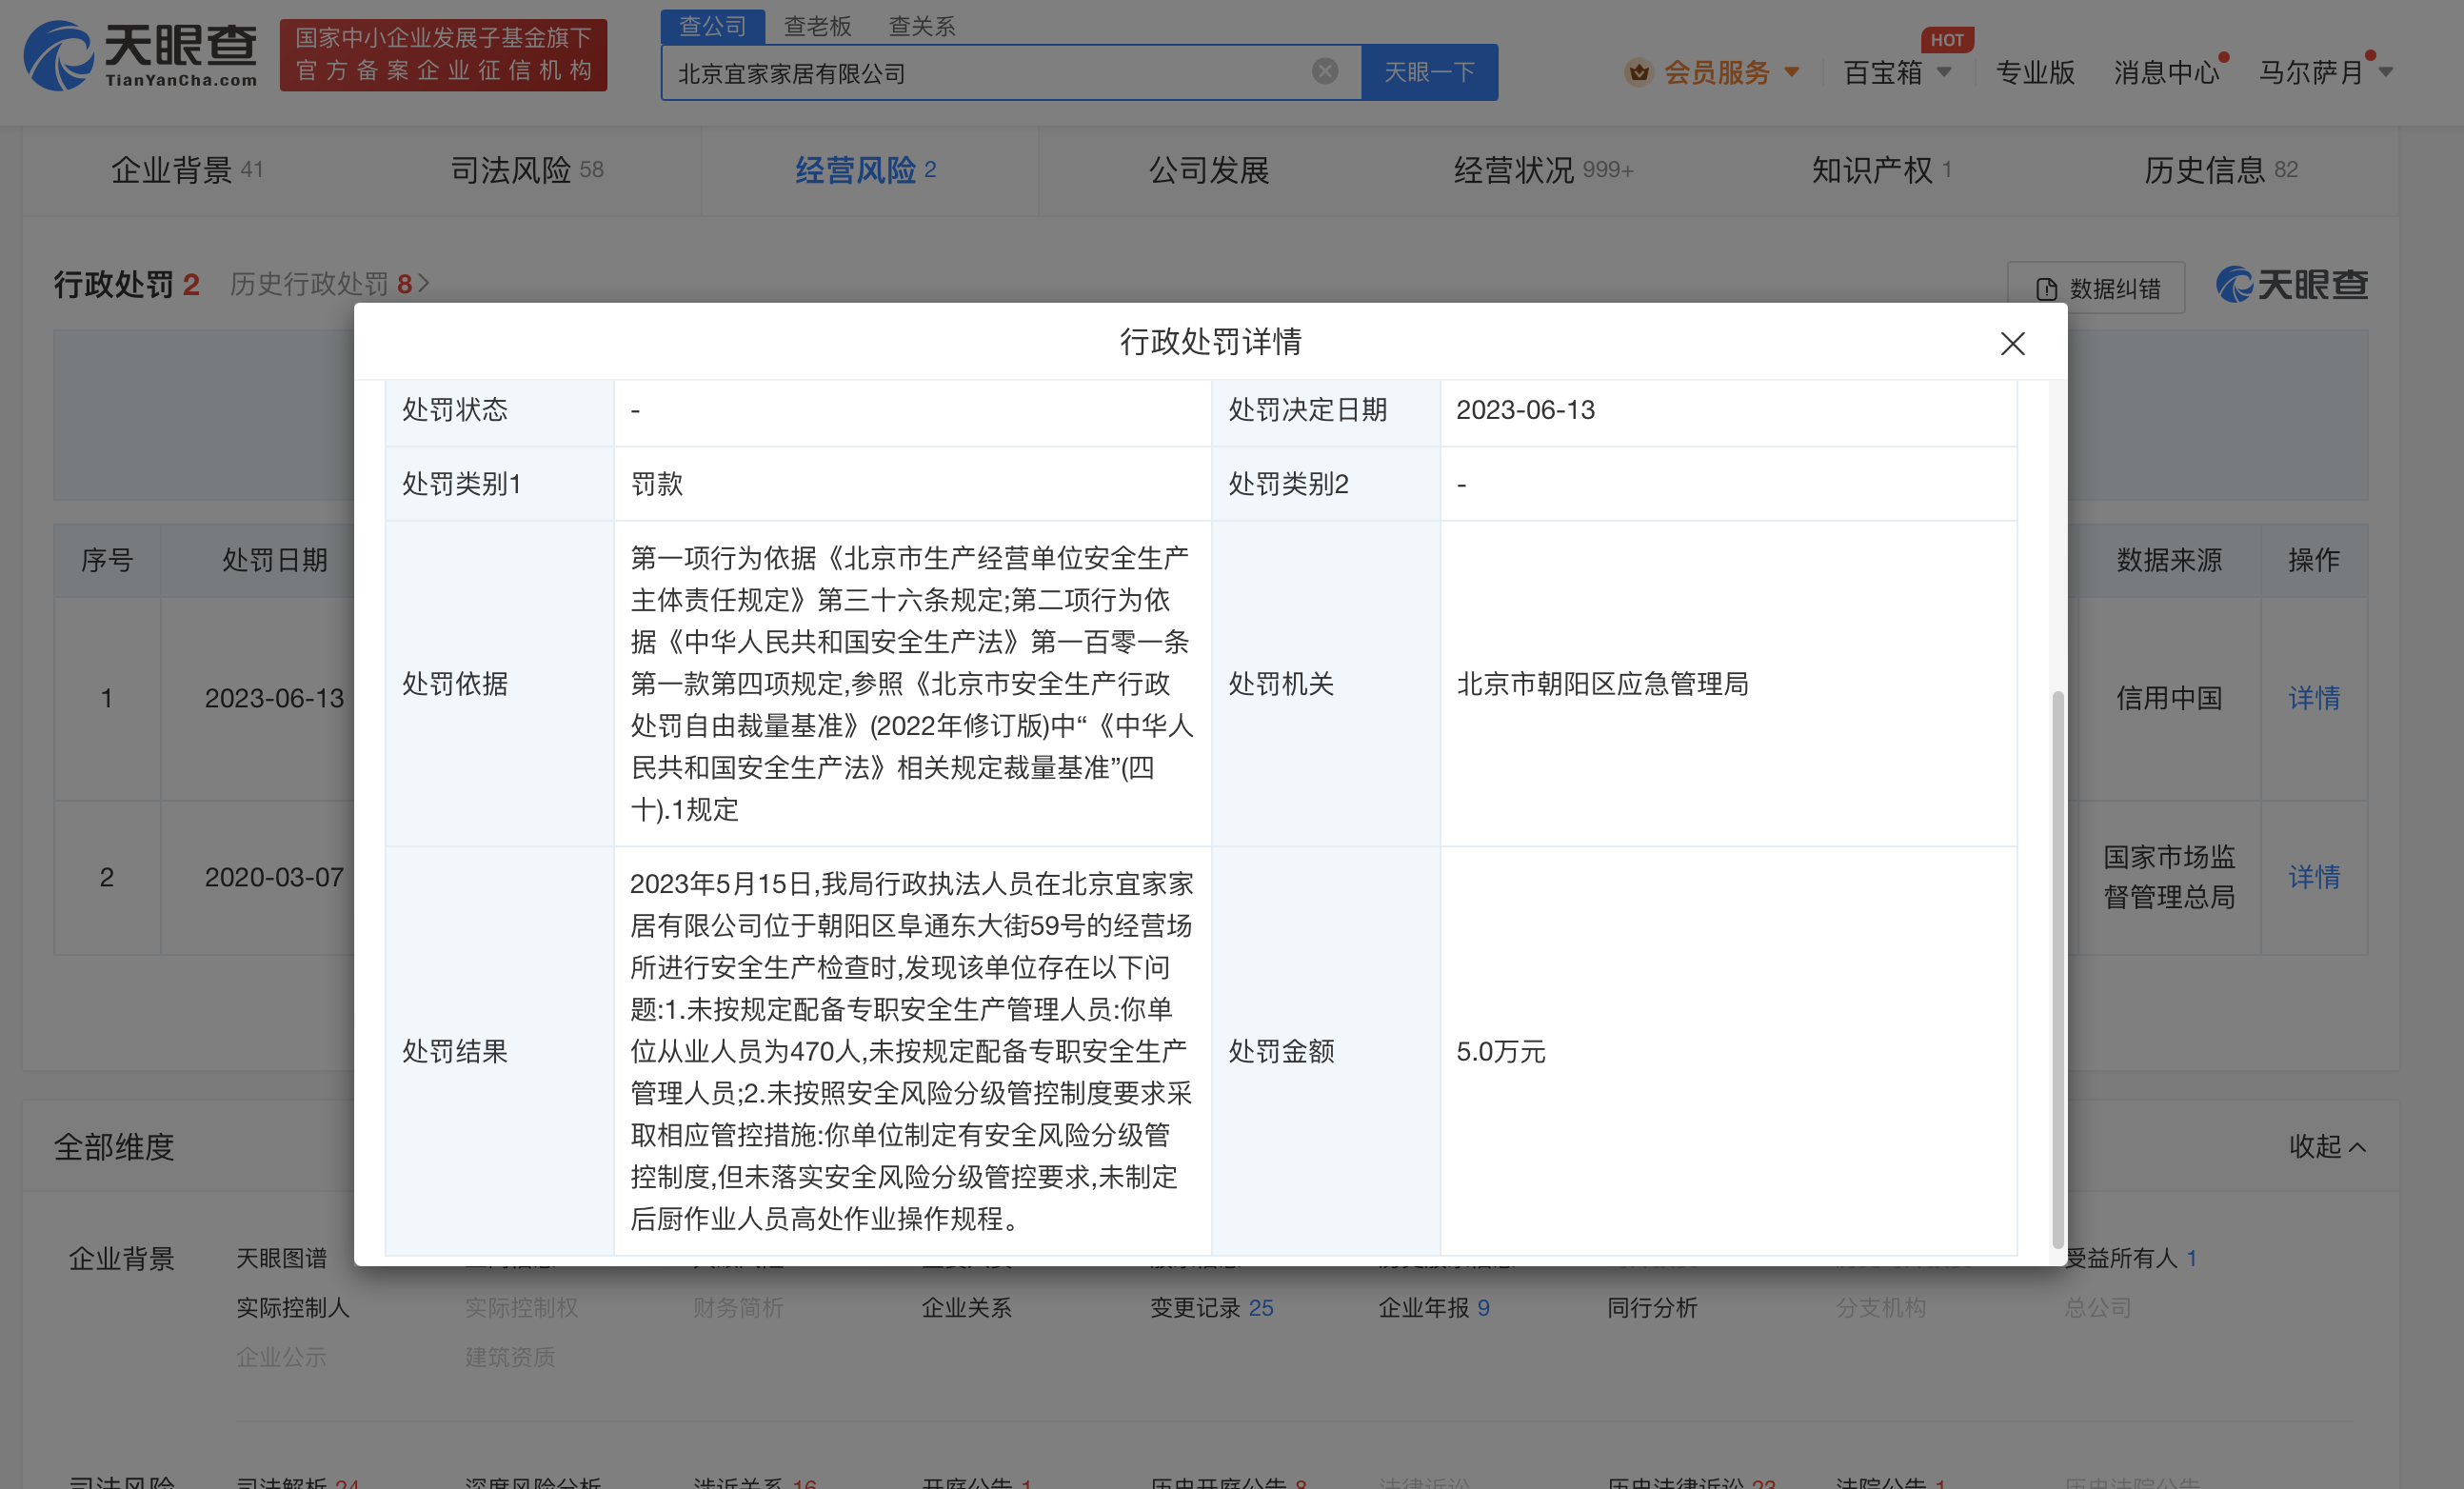Image resolution: width=2464 pixels, height=1489 pixels.
Task: Click the 处罚依据 label cell
Action: pyautogui.click(x=499, y=684)
